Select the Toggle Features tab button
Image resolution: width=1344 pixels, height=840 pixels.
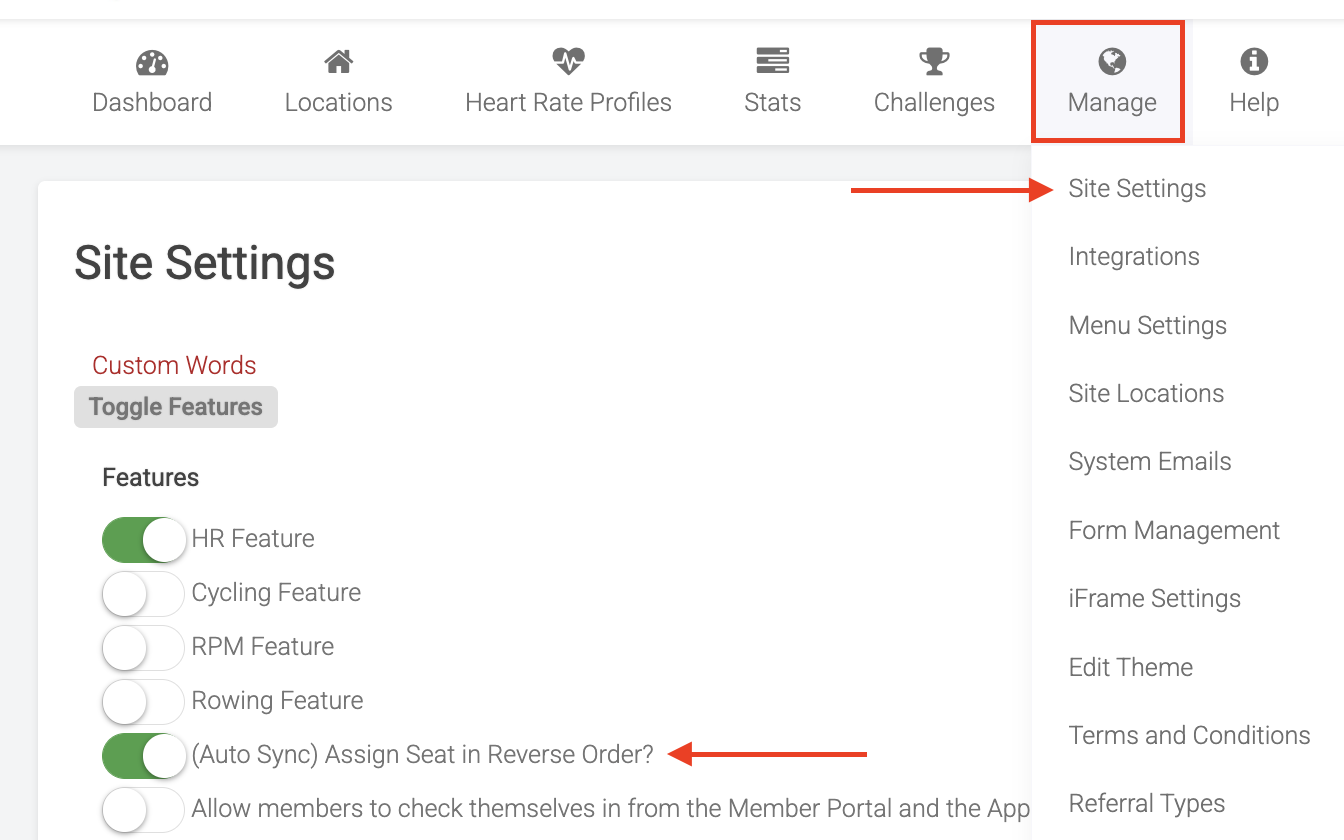[x=176, y=407]
